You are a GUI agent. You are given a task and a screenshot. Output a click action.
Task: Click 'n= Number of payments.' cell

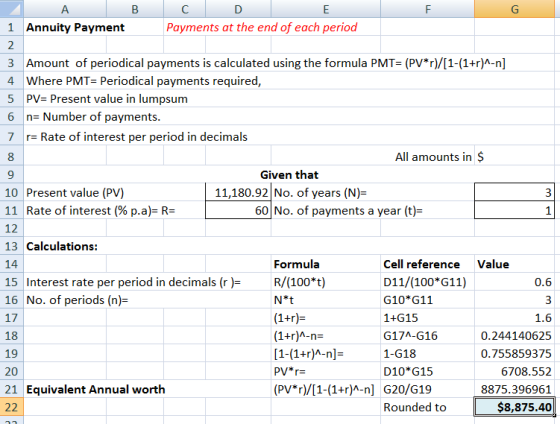93,117
